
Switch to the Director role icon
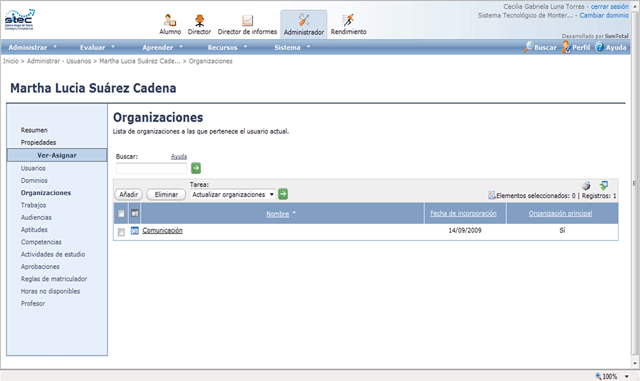199,20
